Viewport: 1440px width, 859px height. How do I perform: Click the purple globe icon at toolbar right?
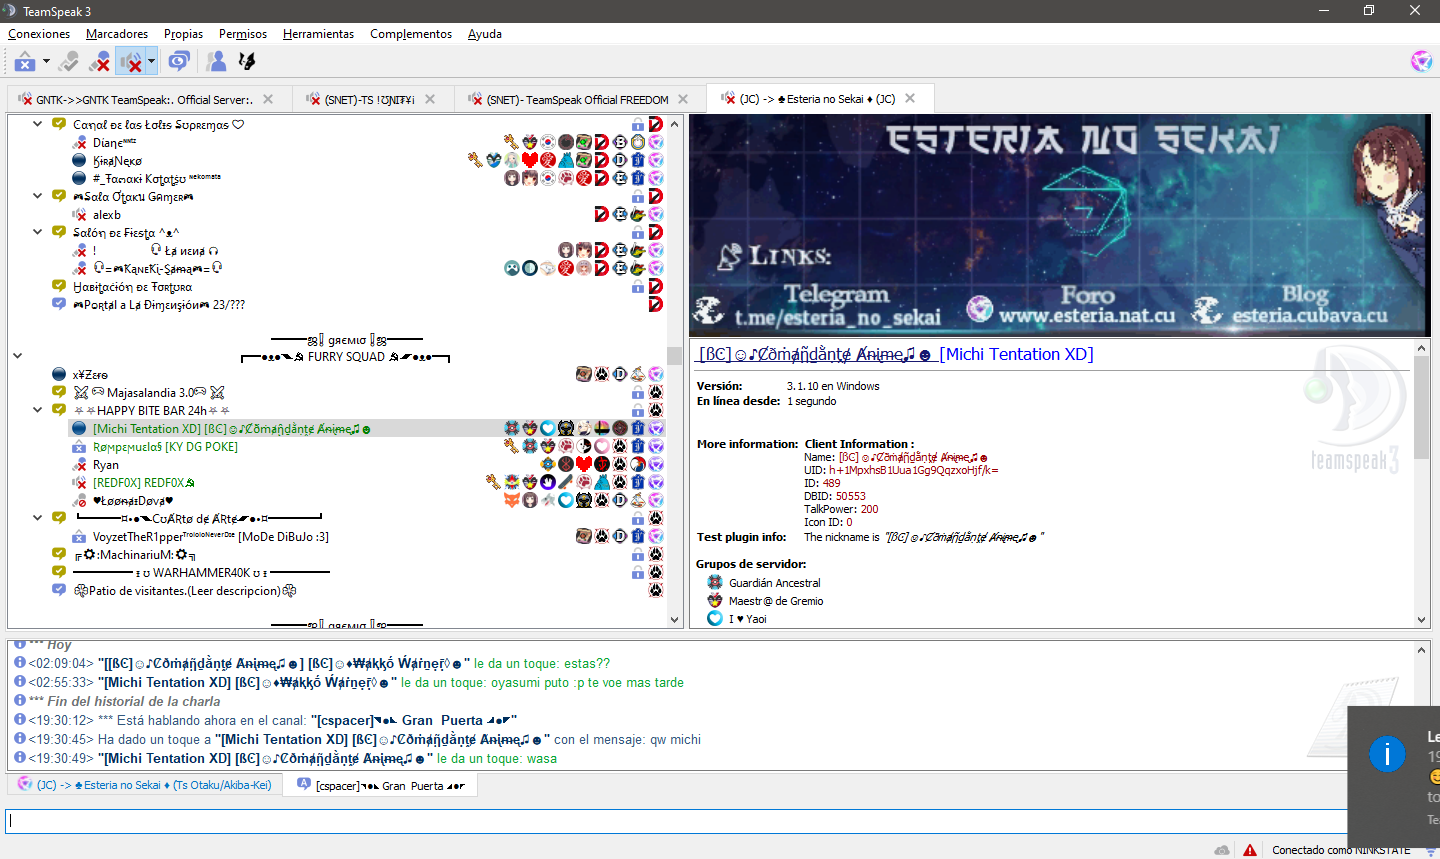[1421, 62]
